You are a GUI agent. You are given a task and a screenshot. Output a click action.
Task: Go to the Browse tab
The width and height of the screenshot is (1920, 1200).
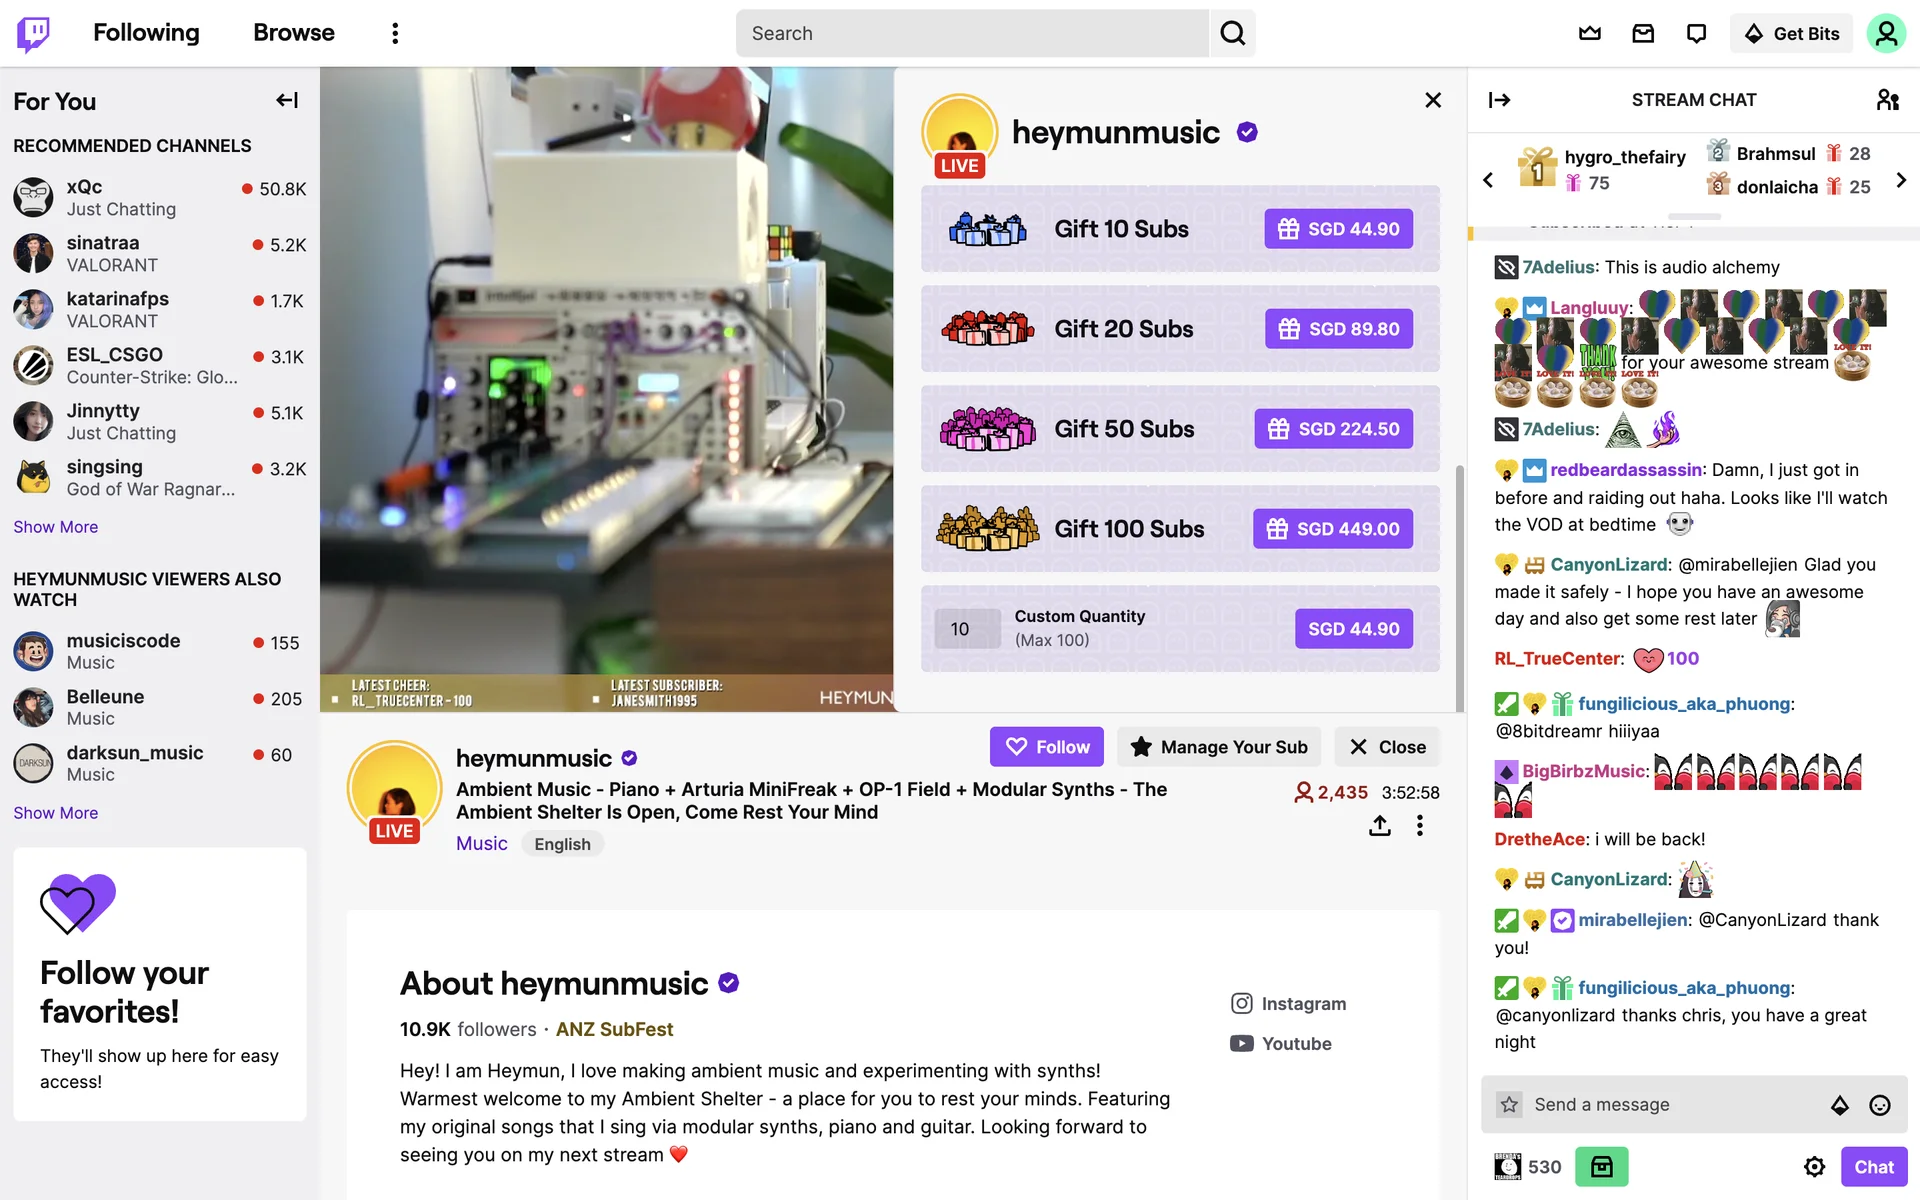tap(294, 33)
